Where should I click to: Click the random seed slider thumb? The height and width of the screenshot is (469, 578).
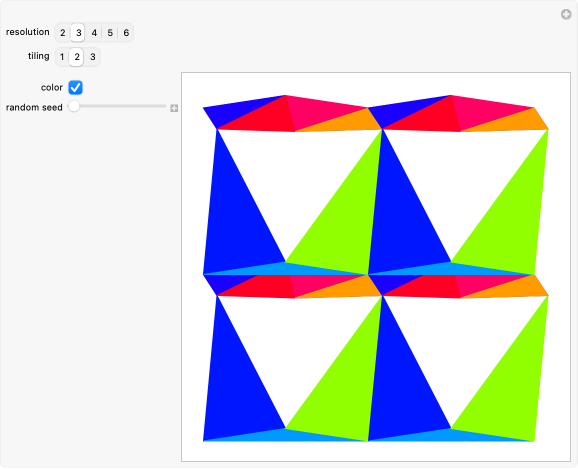tap(74, 106)
